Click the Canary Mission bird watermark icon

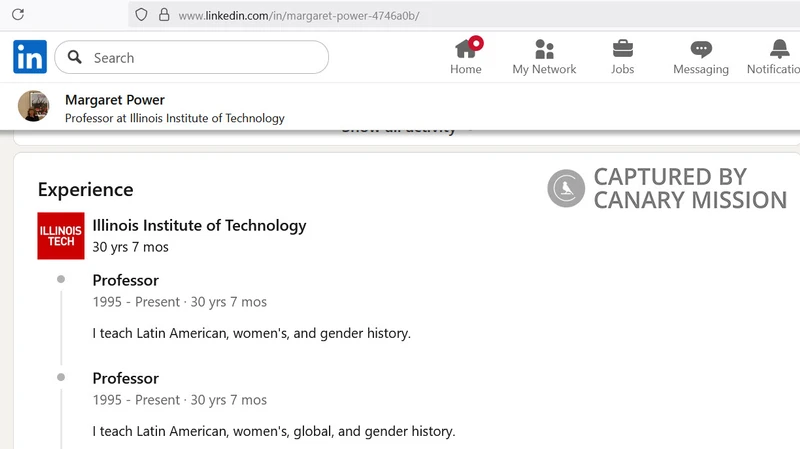pyautogui.click(x=566, y=188)
